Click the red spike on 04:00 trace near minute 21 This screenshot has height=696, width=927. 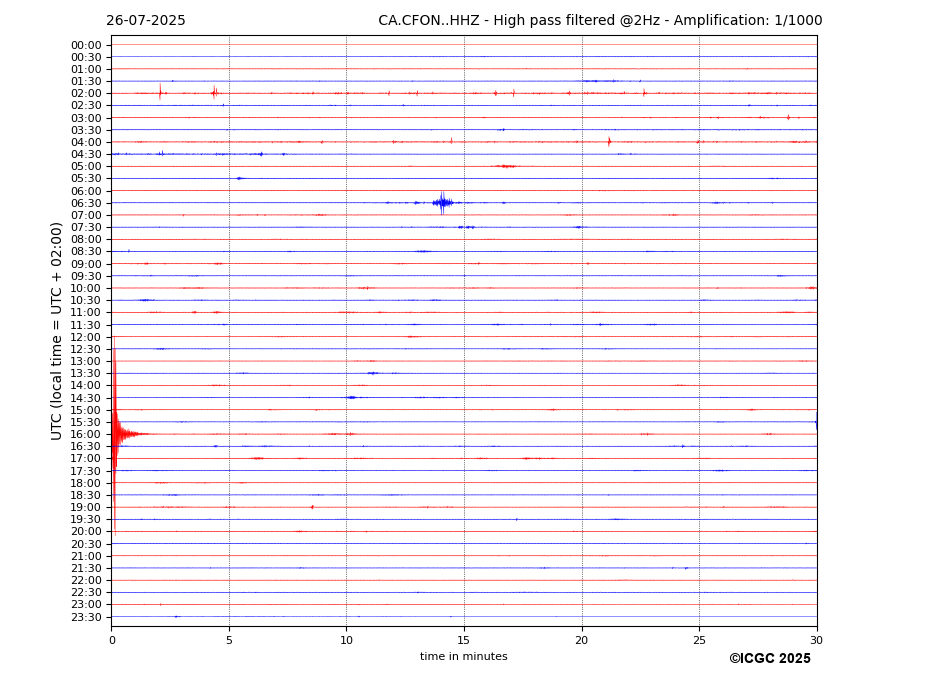click(x=609, y=141)
